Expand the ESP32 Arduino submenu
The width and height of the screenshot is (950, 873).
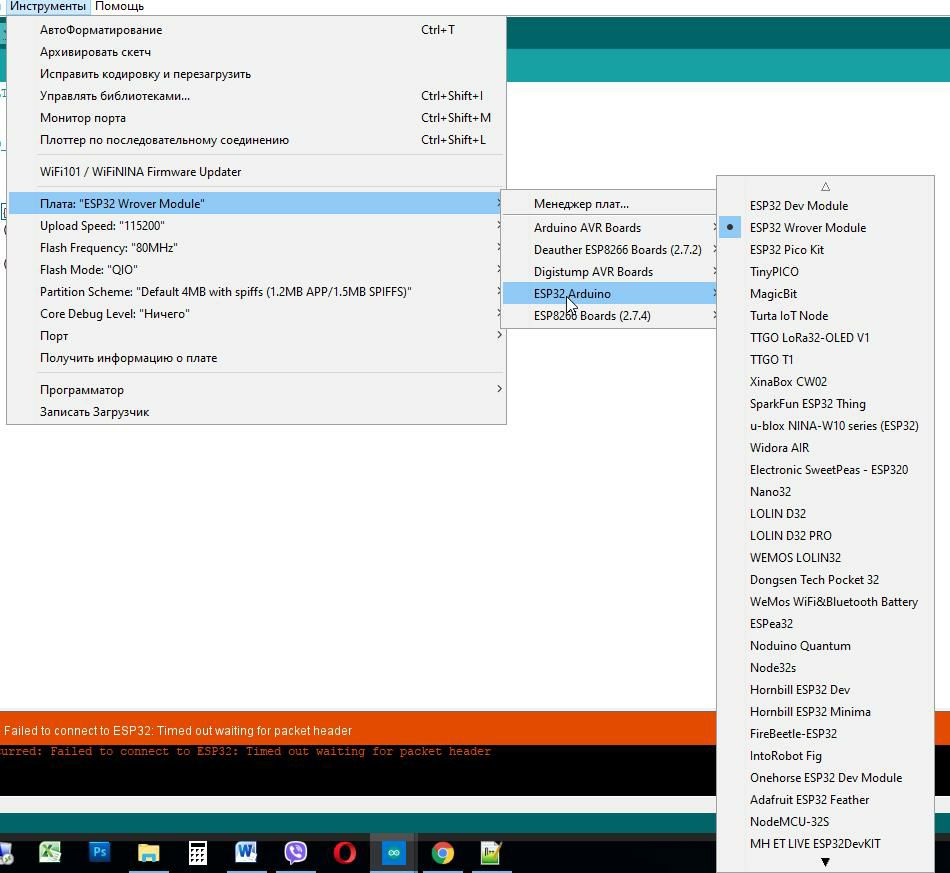coord(610,294)
